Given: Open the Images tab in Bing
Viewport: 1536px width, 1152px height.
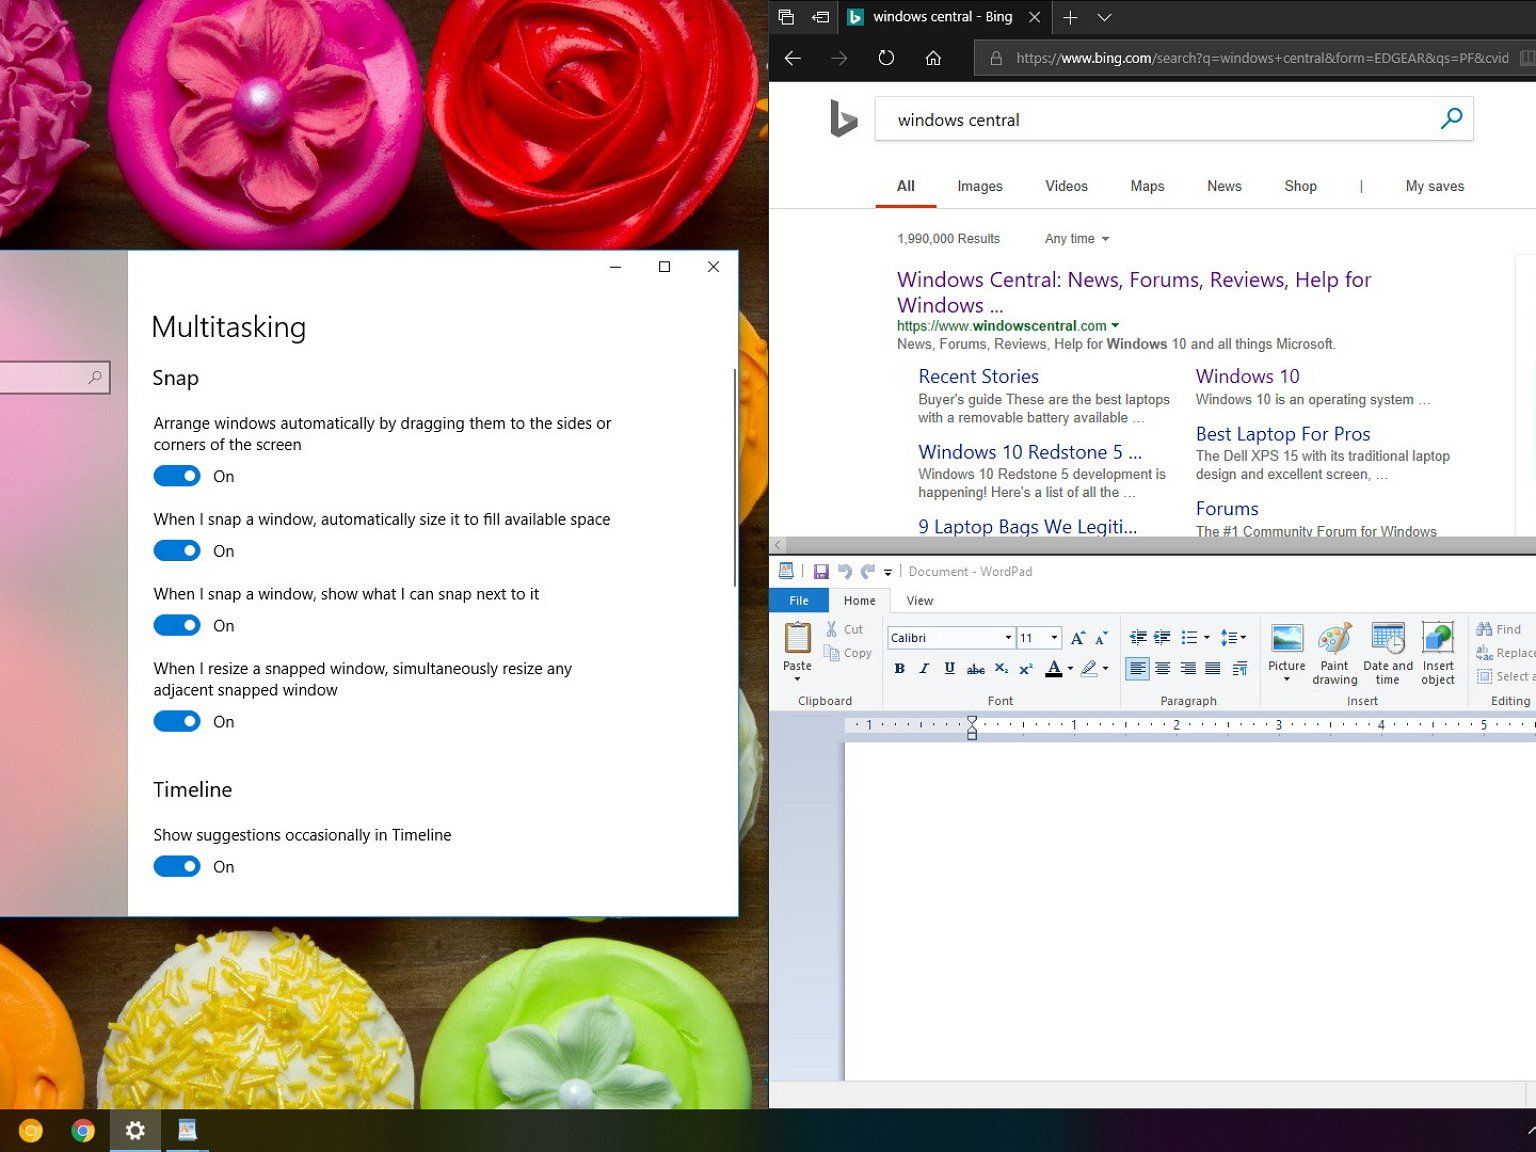Looking at the screenshot, I should [x=979, y=186].
